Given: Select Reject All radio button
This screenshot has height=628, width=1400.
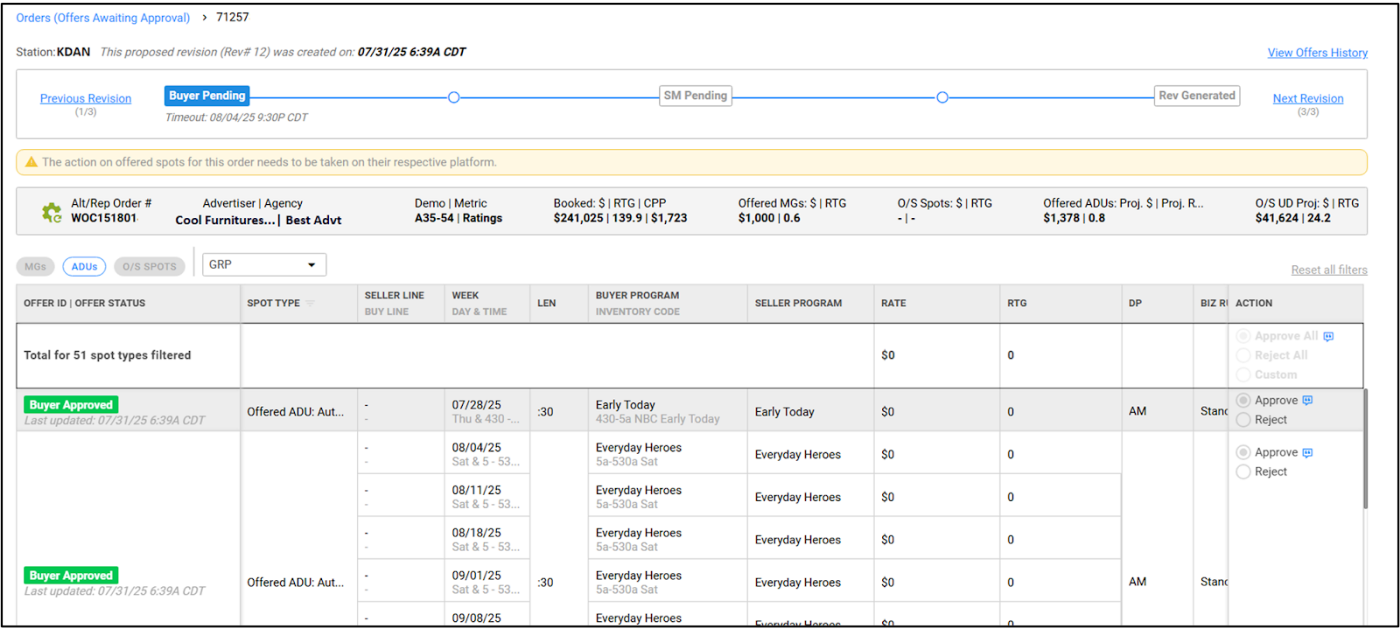Looking at the screenshot, I should pyautogui.click(x=1244, y=355).
